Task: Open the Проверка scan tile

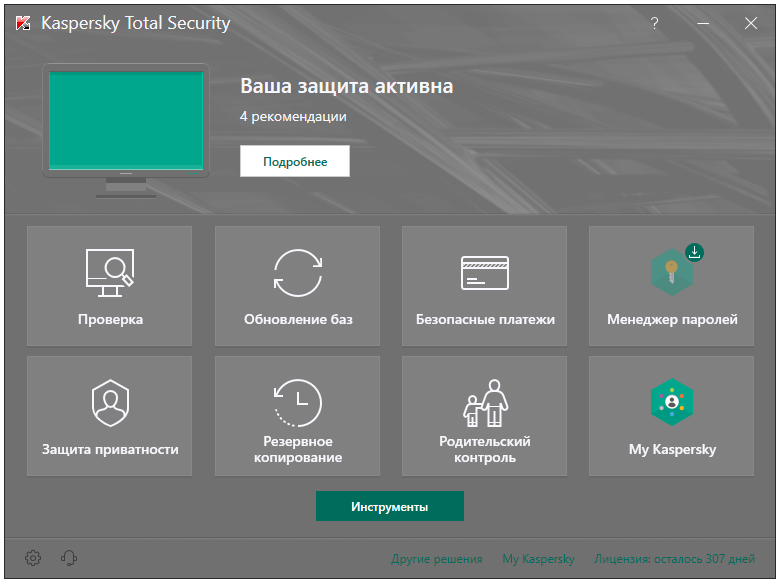Action: (109, 286)
